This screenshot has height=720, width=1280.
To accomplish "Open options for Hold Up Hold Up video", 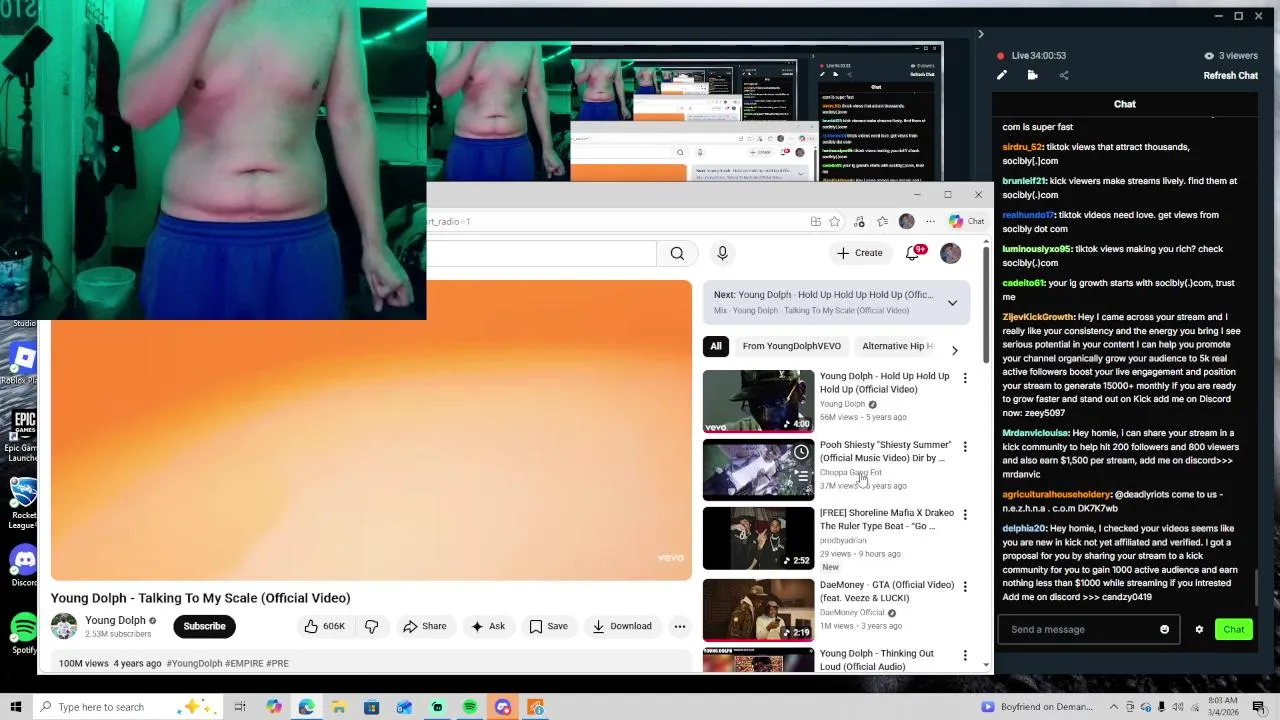I will pyautogui.click(x=965, y=378).
